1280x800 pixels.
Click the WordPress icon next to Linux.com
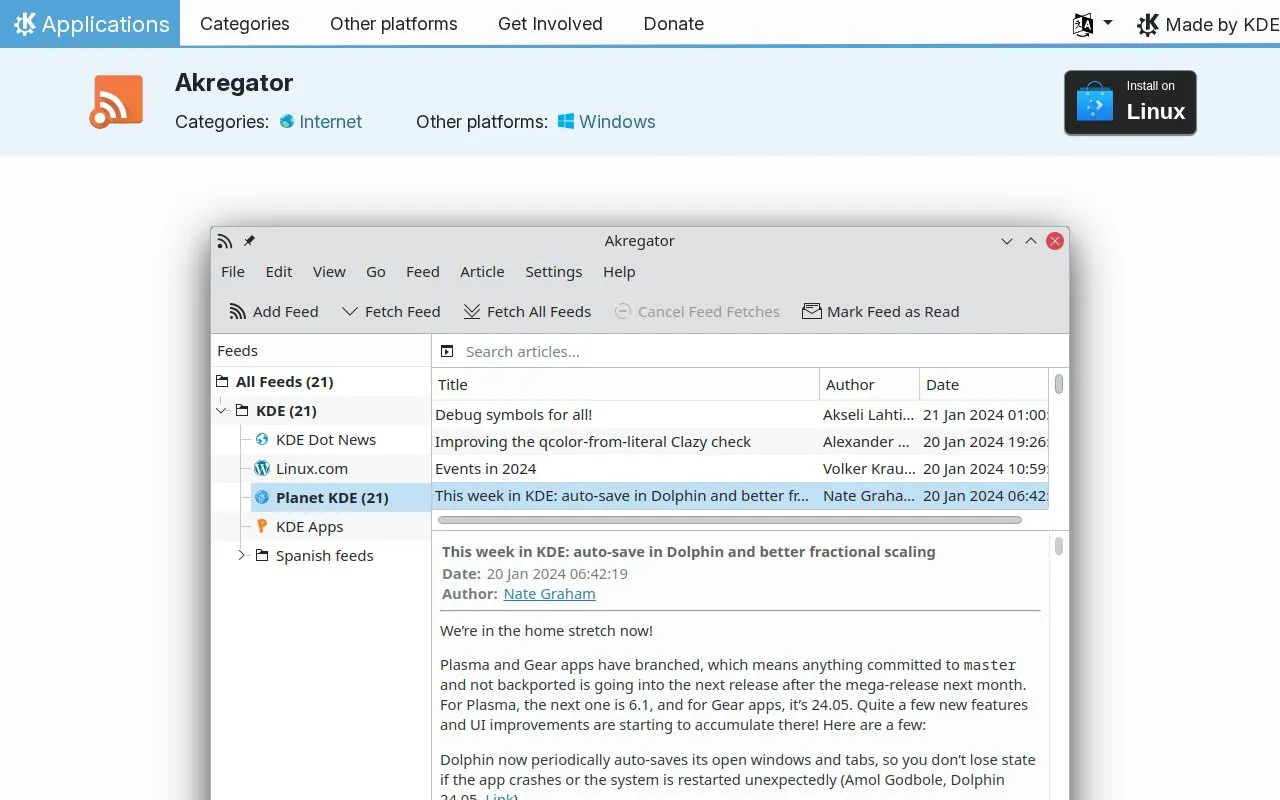tap(262, 468)
